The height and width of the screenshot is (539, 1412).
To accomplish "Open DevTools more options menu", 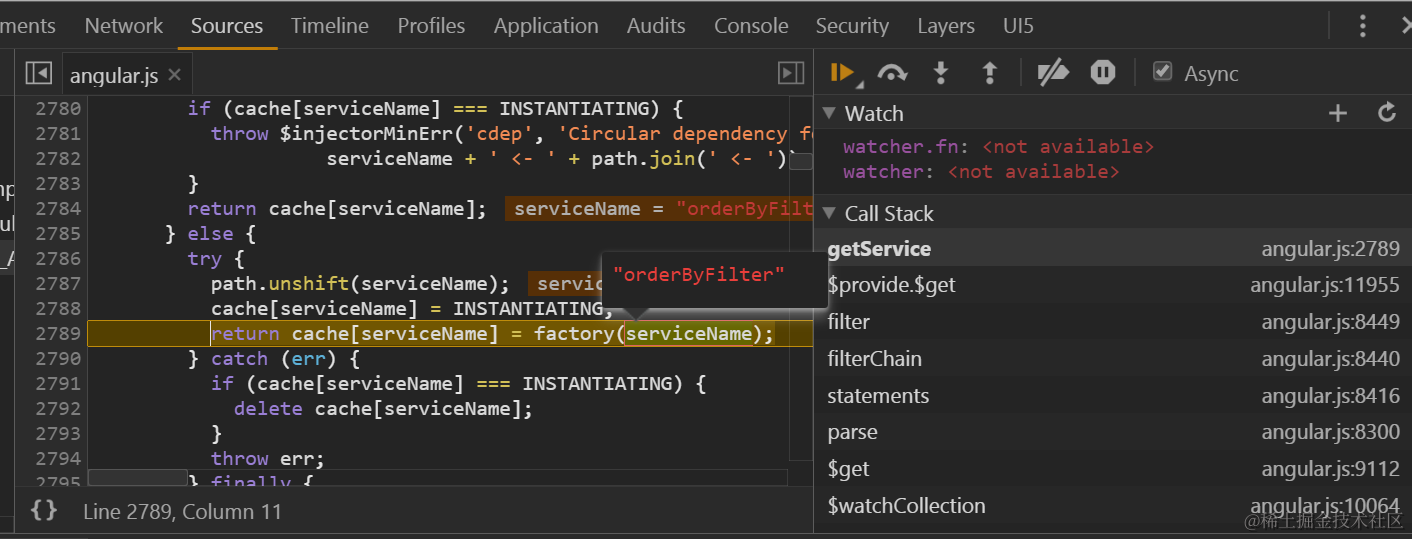I will (1362, 26).
